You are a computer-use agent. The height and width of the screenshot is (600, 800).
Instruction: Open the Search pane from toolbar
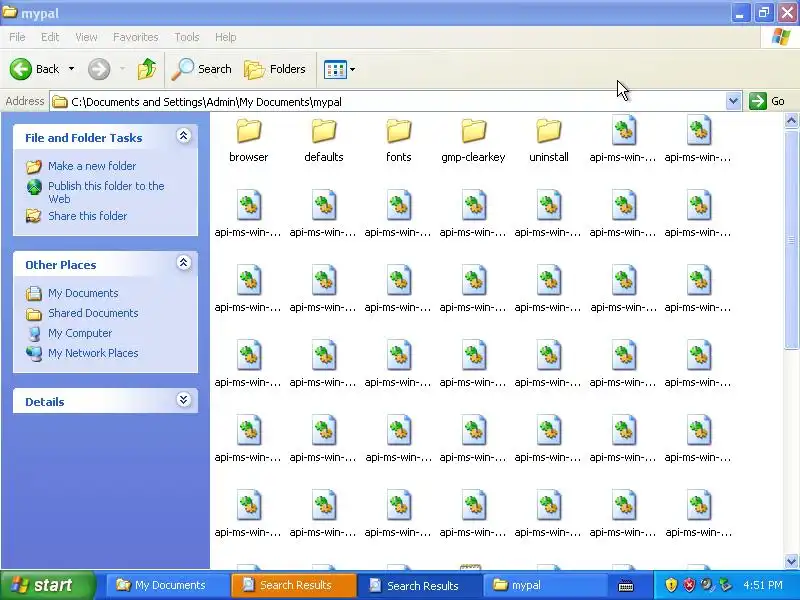pyautogui.click(x=201, y=69)
